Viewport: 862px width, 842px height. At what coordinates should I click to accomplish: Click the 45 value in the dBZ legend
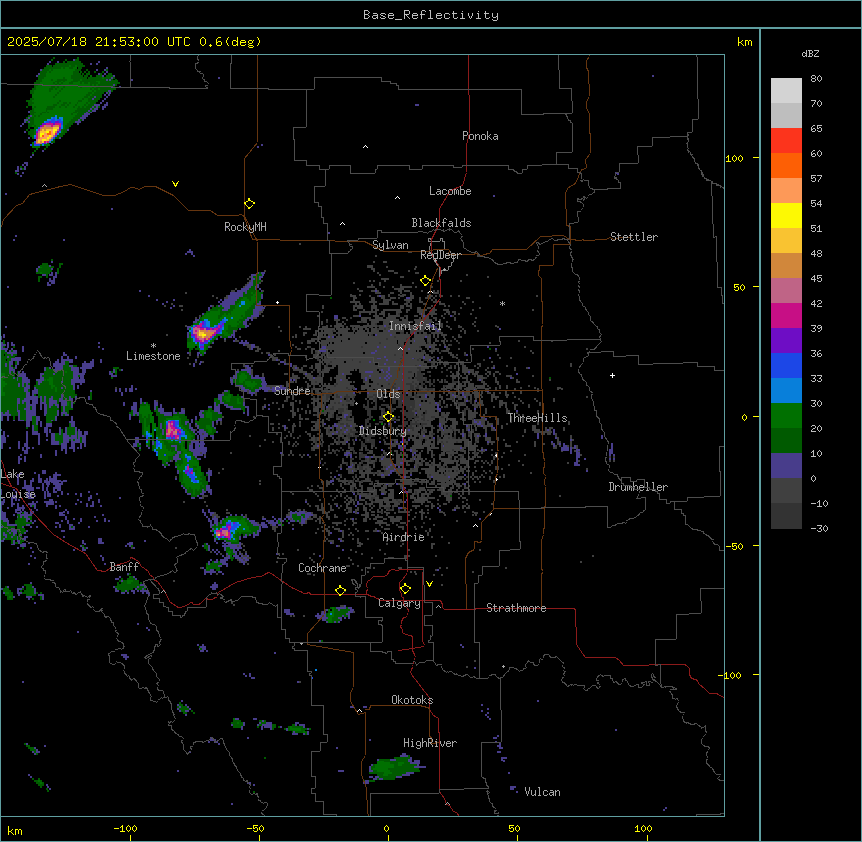pyautogui.click(x=816, y=279)
